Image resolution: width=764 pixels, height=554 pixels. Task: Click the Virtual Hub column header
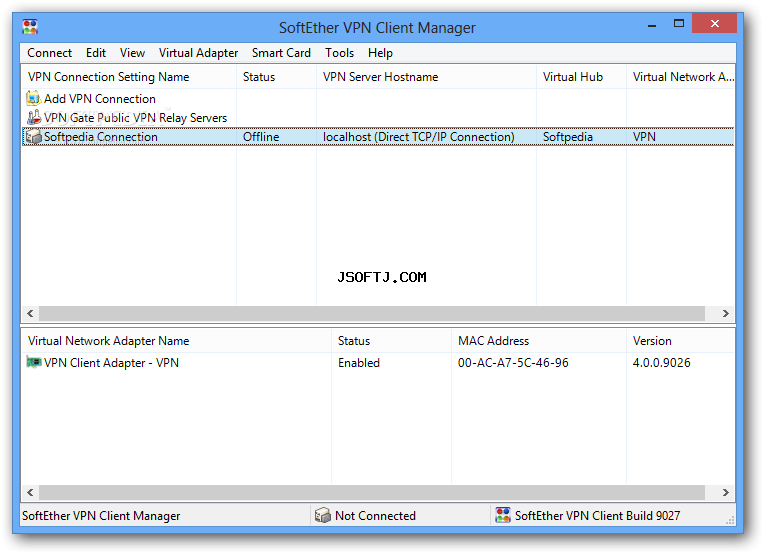[581, 77]
